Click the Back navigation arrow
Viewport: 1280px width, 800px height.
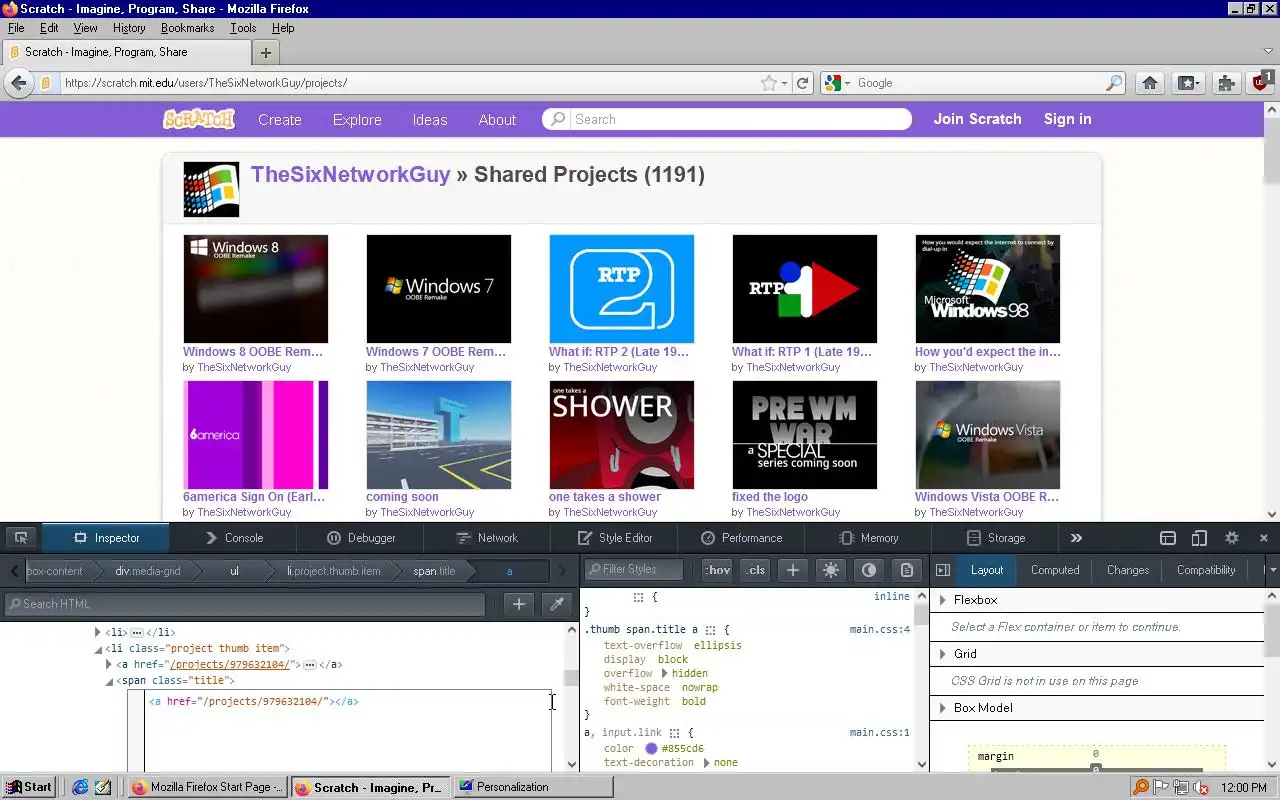(18, 83)
